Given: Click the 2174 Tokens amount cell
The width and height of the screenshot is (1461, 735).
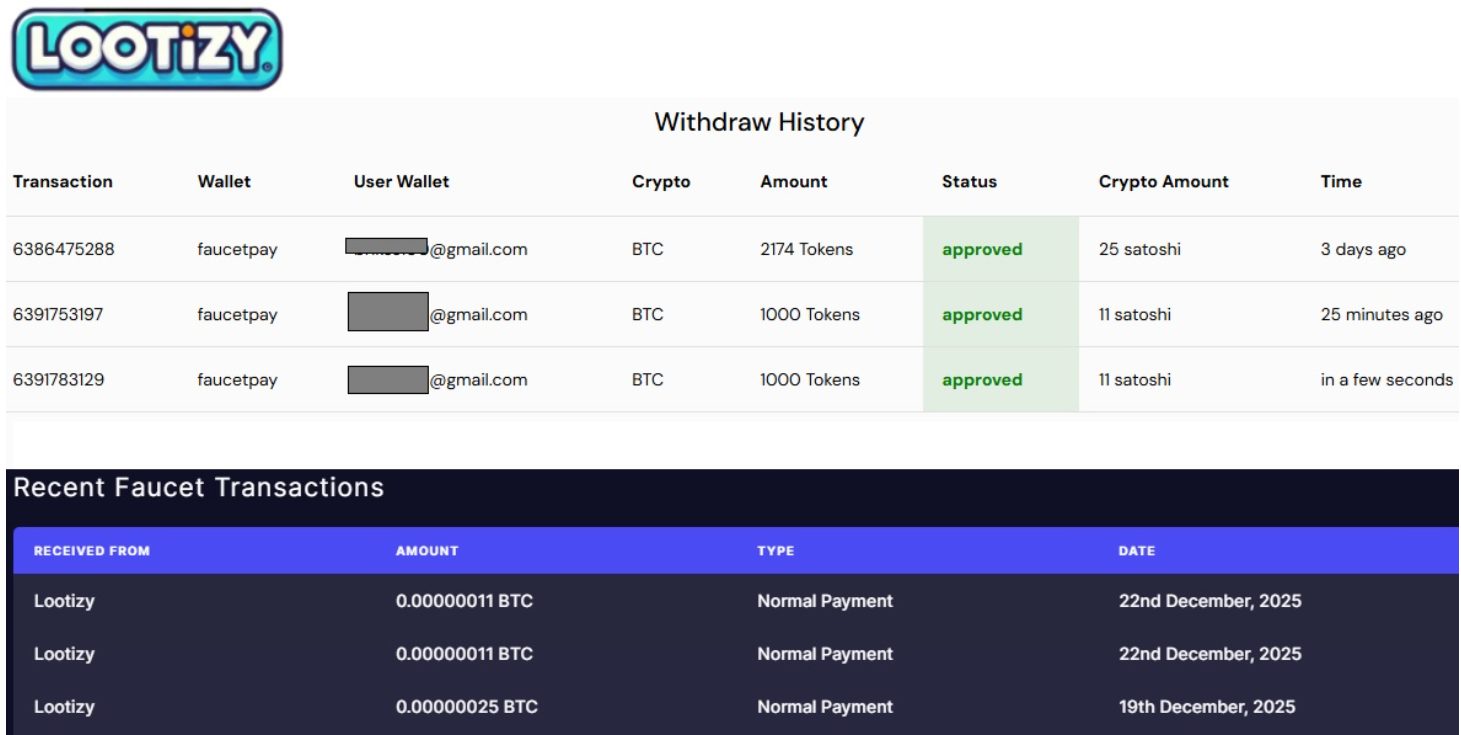Looking at the screenshot, I should pyautogui.click(x=806, y=249).
